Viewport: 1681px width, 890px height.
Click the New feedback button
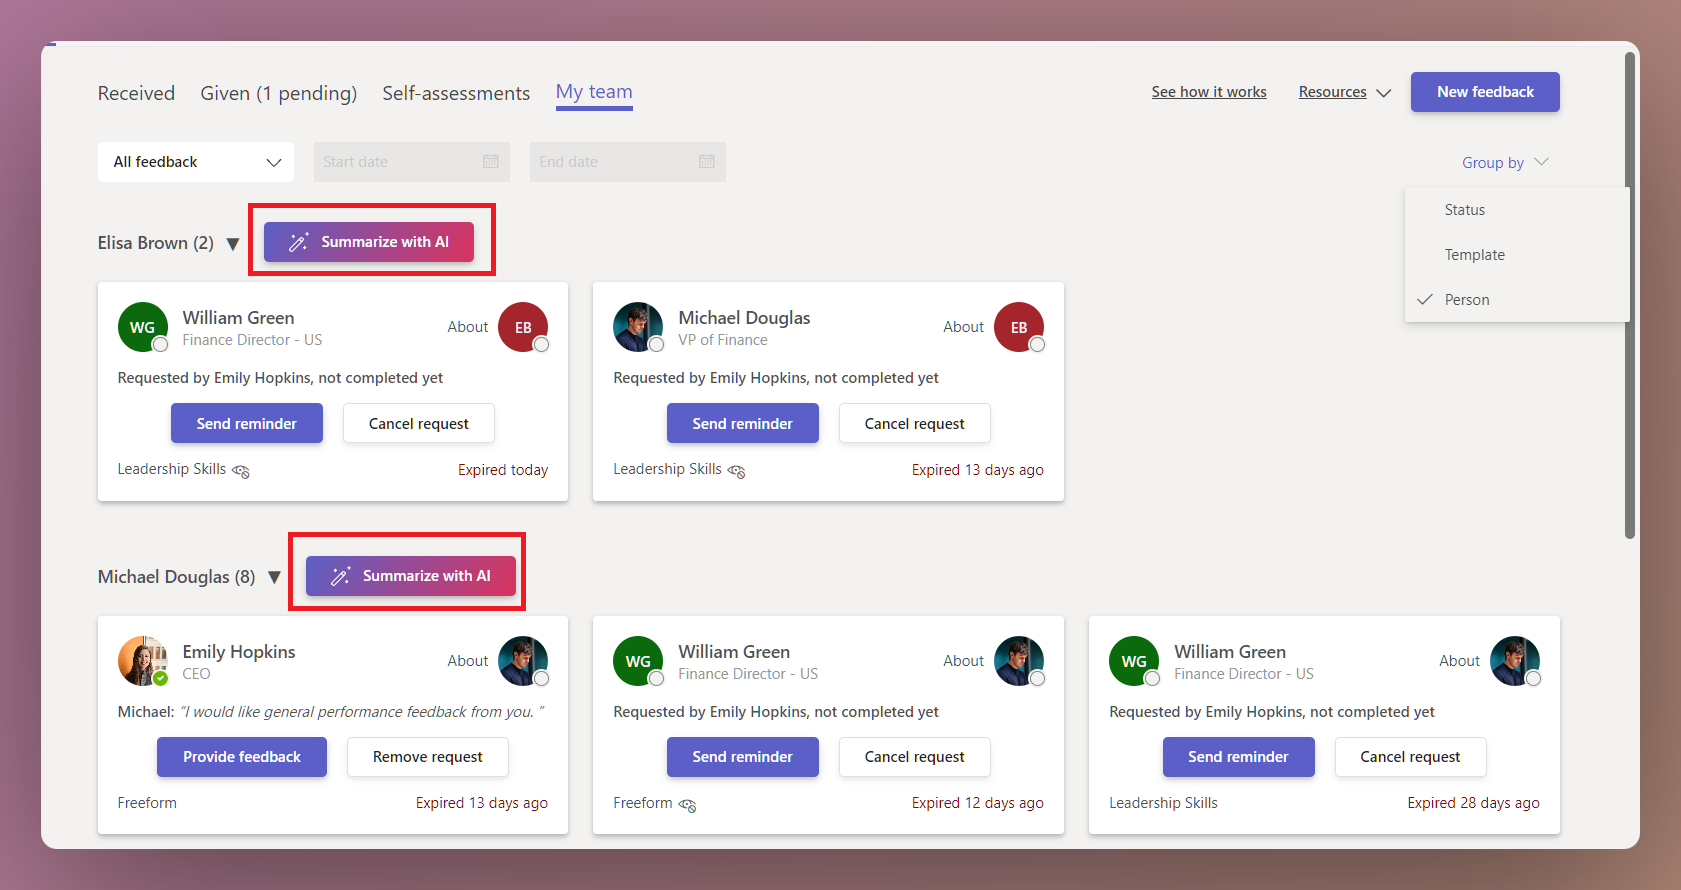coord(1484,92)
